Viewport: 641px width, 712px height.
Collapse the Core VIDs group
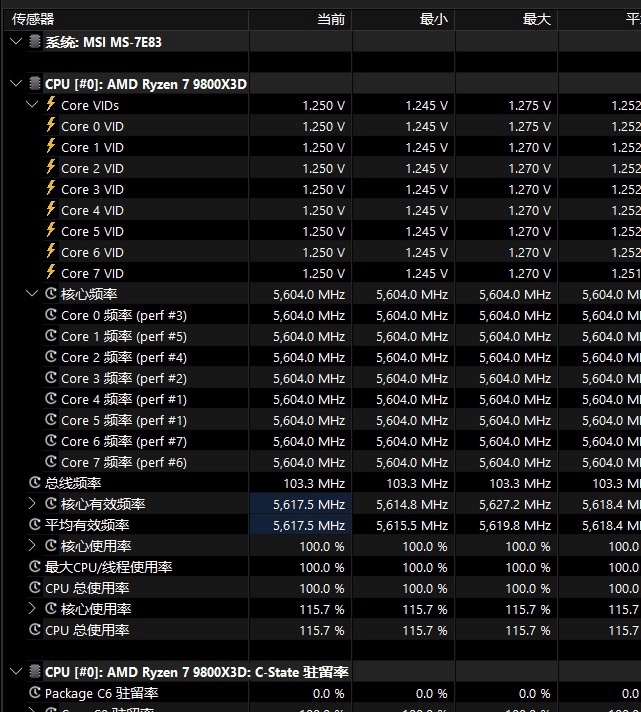click(x=32, y=104)
